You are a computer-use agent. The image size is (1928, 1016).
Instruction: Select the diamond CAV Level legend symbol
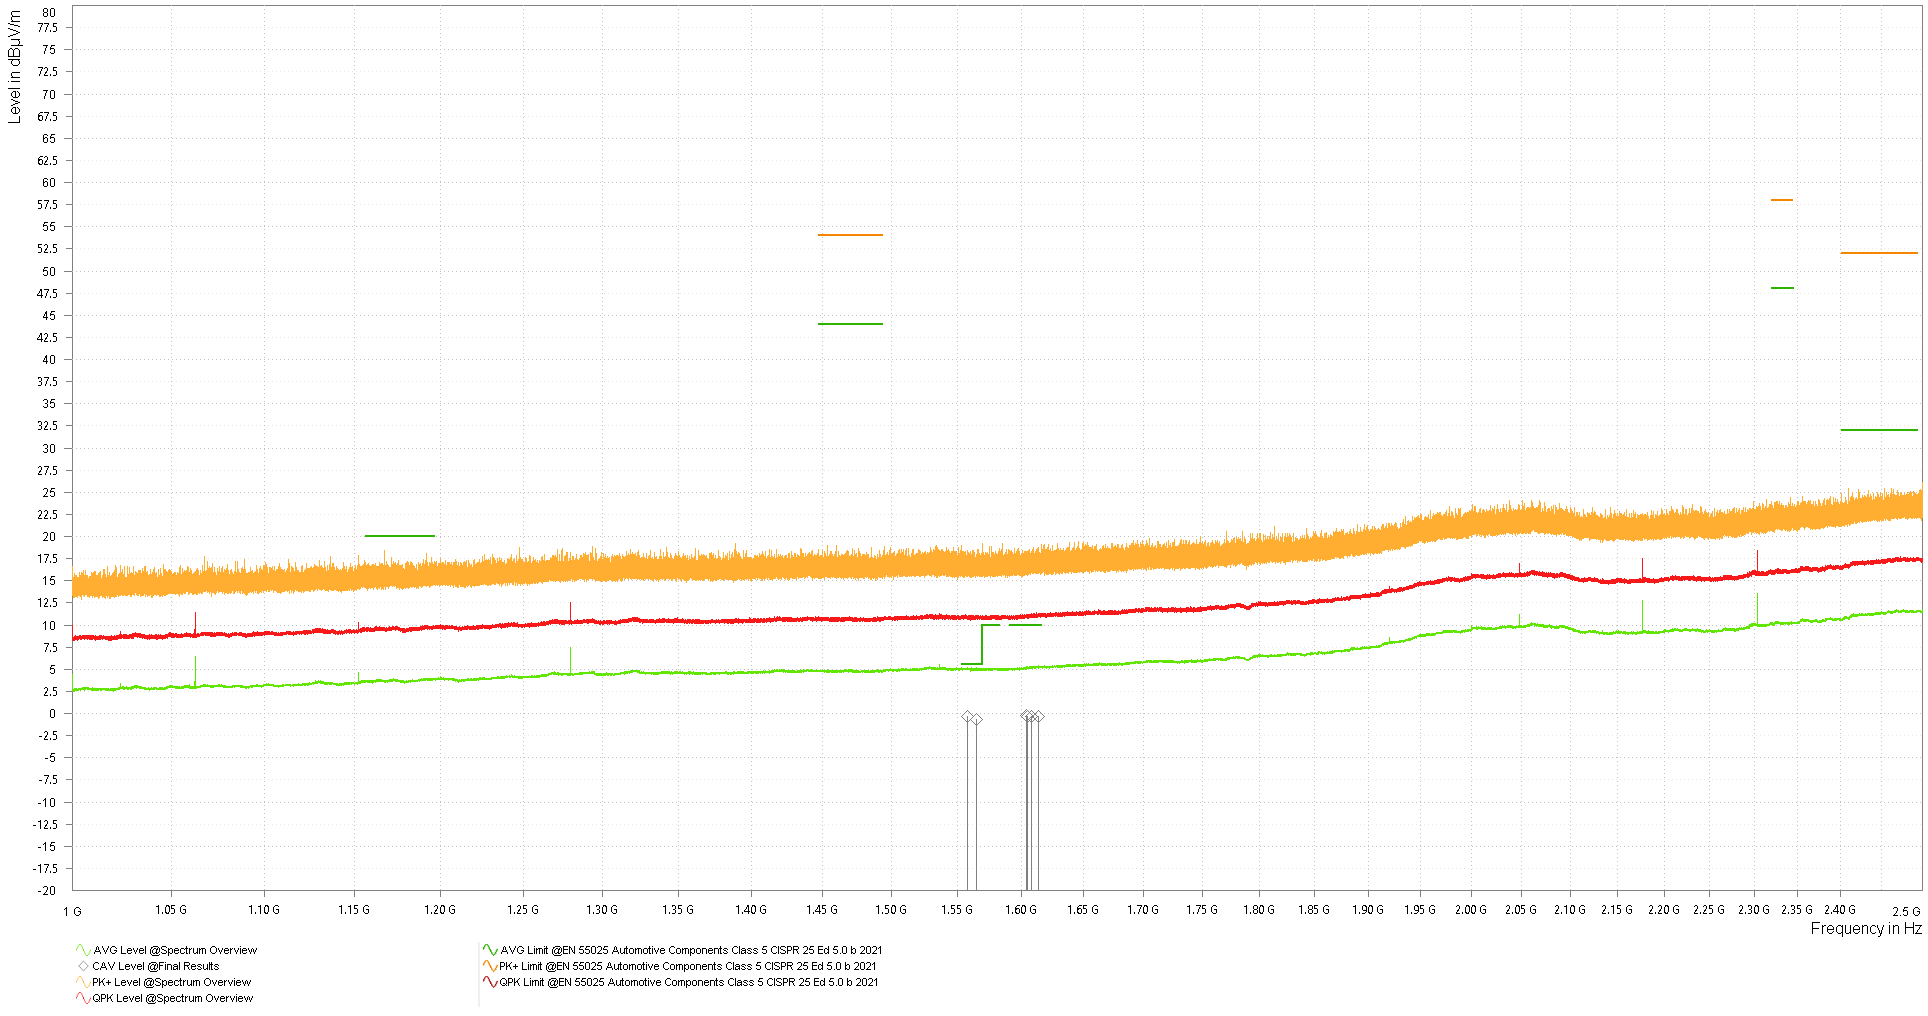pyautogui.click(x=81, y=966)
